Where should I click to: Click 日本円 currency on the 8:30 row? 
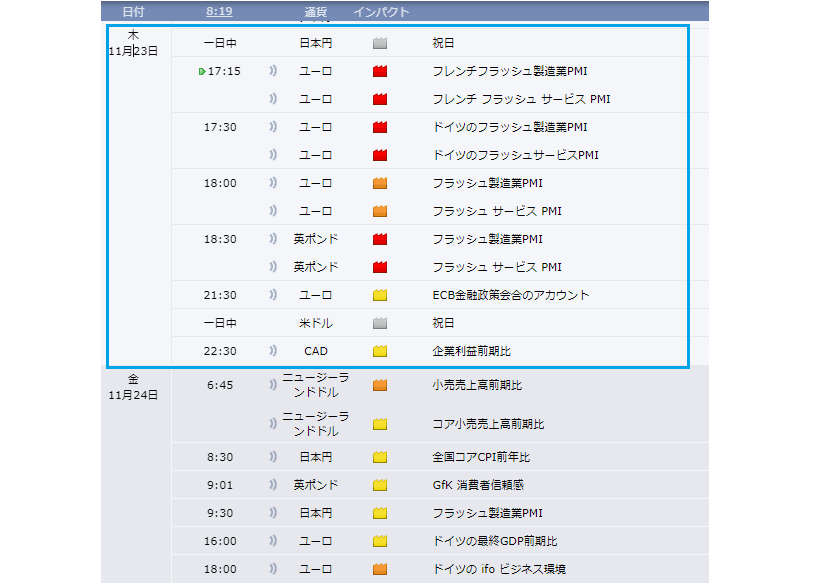click(x=316, y=457)
